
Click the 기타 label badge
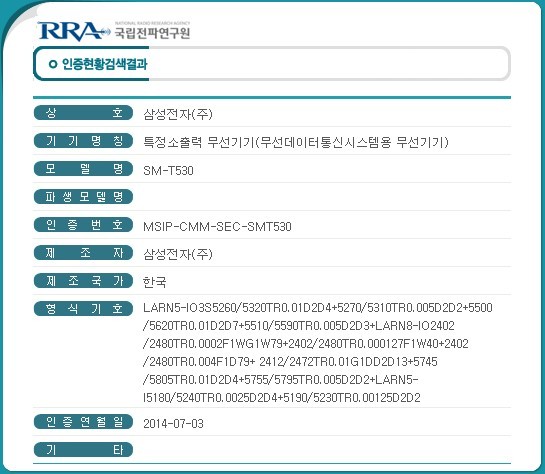[83, 450]
